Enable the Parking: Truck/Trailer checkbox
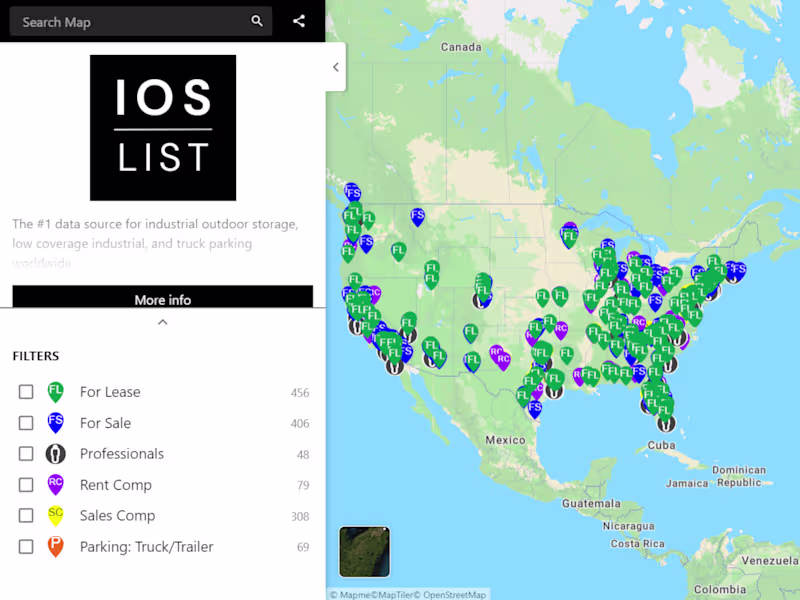800x600 pixels. [26, 546]
